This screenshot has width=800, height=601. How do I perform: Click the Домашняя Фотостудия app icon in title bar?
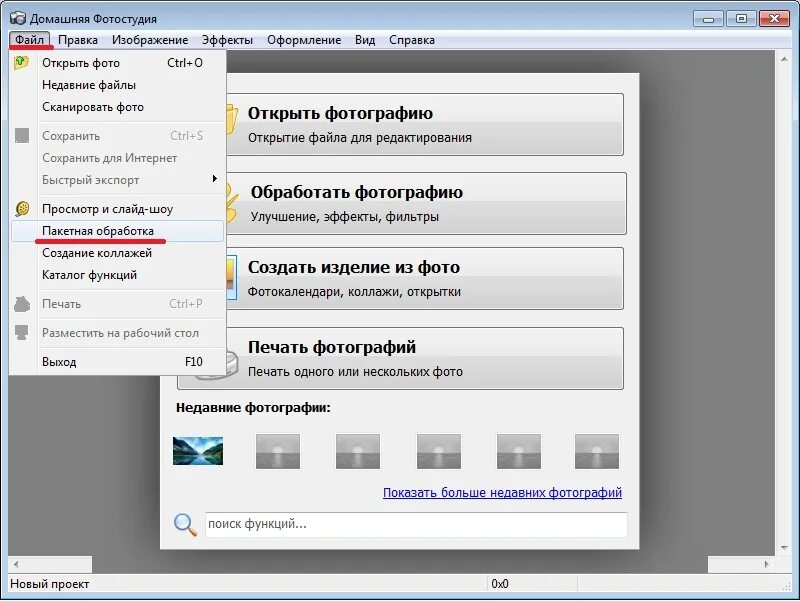tap(18, 18)
